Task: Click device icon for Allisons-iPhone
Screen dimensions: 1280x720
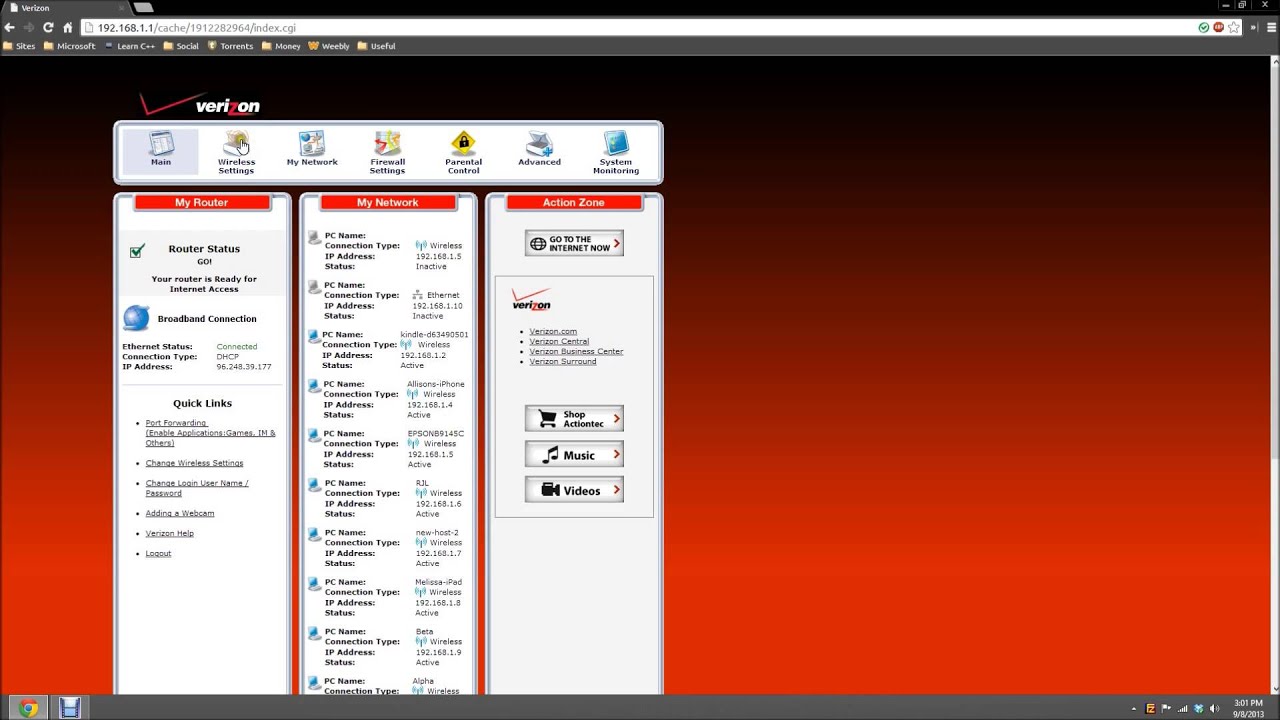Action: point(314,386)
